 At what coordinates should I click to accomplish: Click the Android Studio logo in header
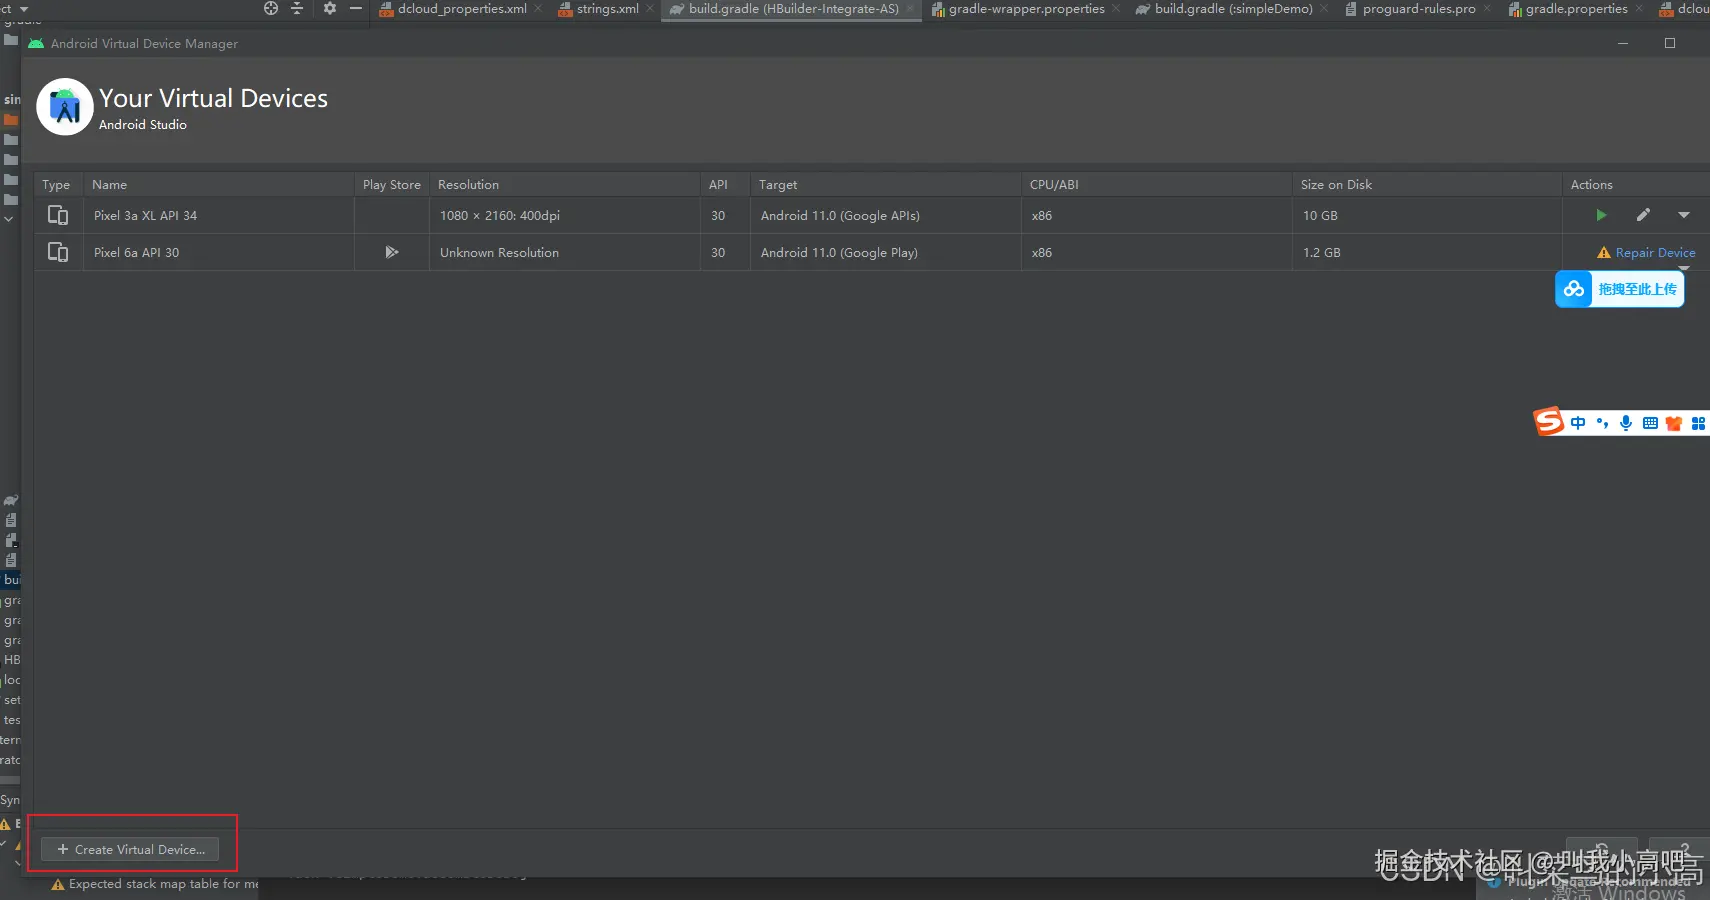(x=65, y=107)
